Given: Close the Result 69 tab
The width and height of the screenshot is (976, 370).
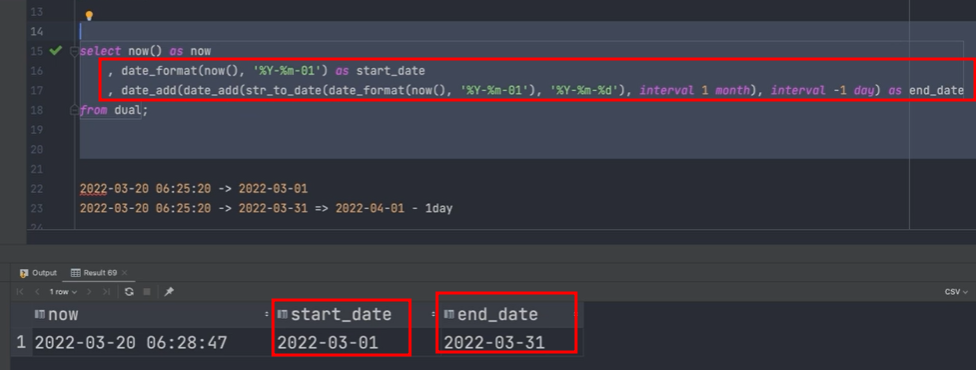Looking at the screenshot, I should tap(124, 273).
